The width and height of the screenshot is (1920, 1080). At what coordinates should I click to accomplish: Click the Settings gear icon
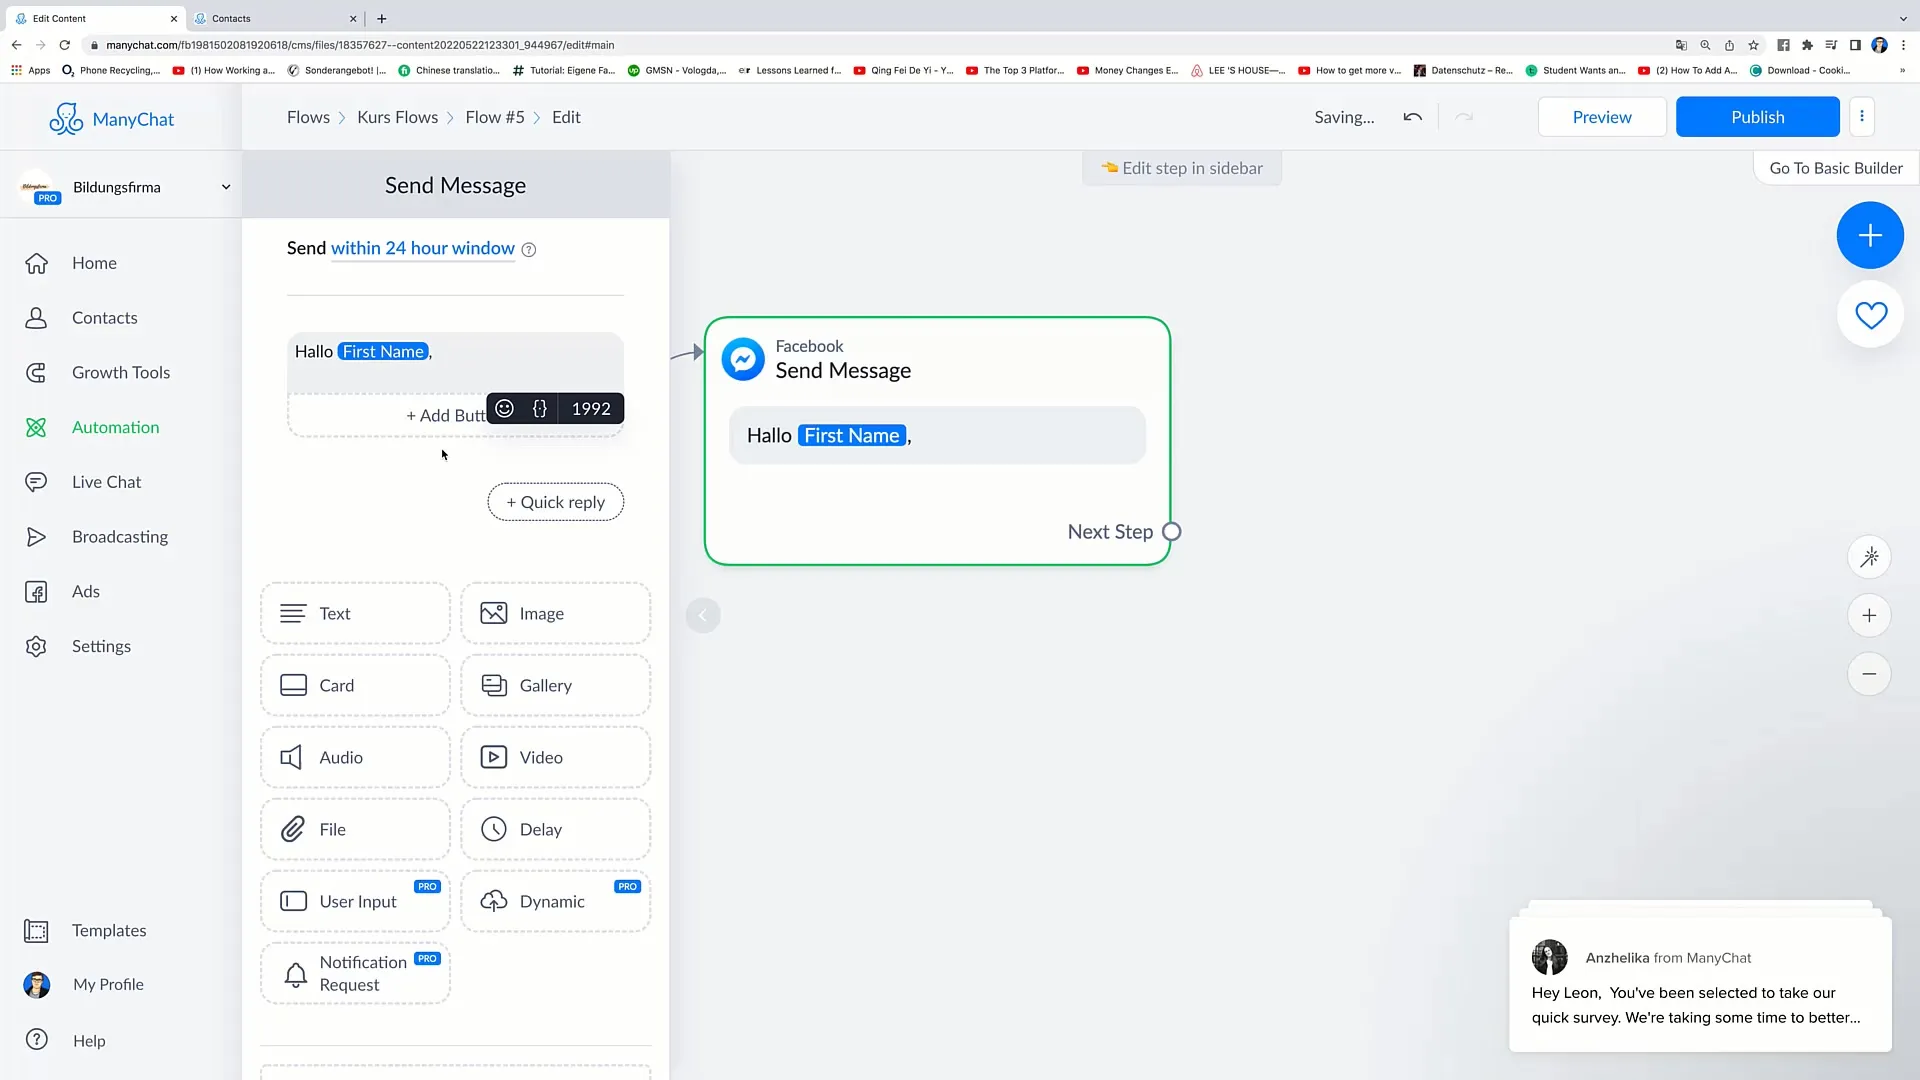coord(36,646)
